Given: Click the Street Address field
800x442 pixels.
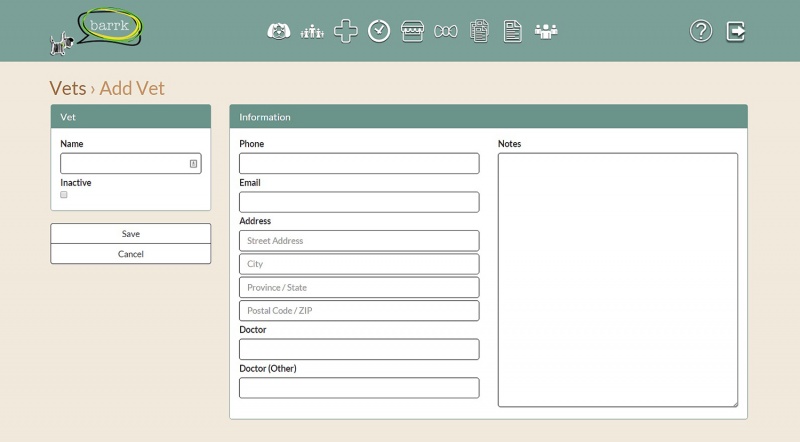Looking at the screenshot, I should [359, 241].
